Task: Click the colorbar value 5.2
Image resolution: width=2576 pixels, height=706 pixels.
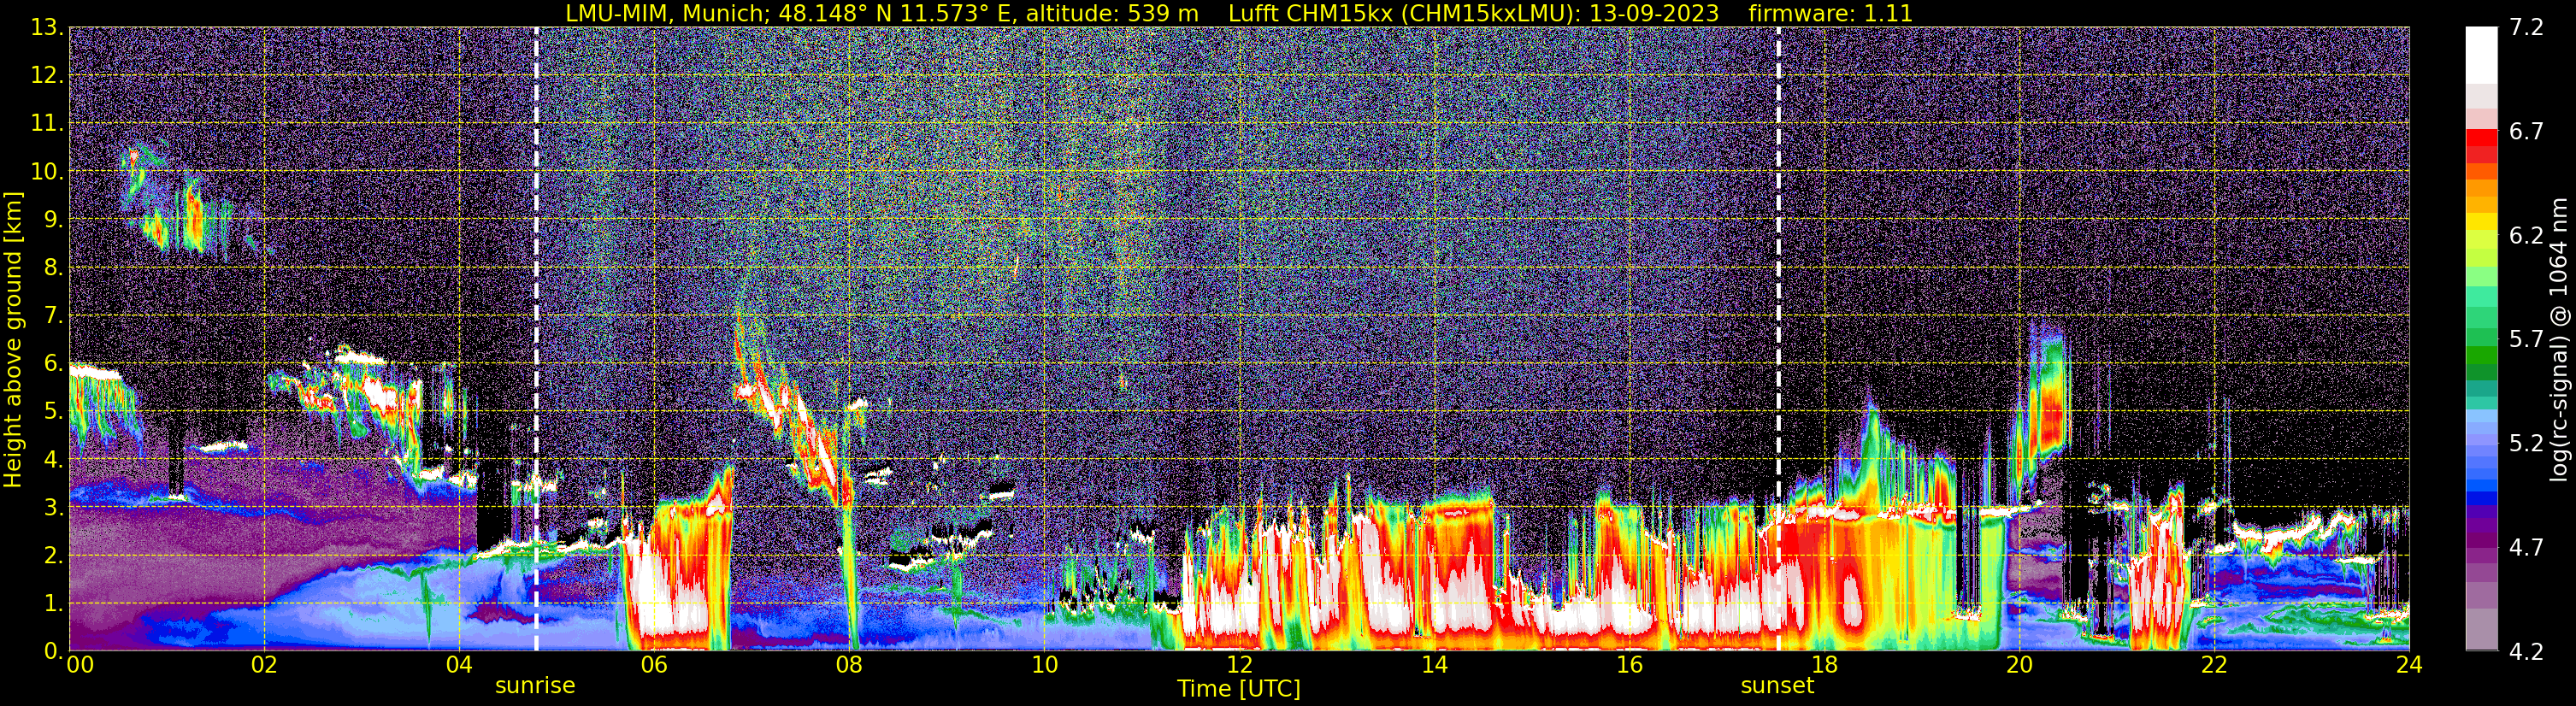Action: (x=2526, y=443)
